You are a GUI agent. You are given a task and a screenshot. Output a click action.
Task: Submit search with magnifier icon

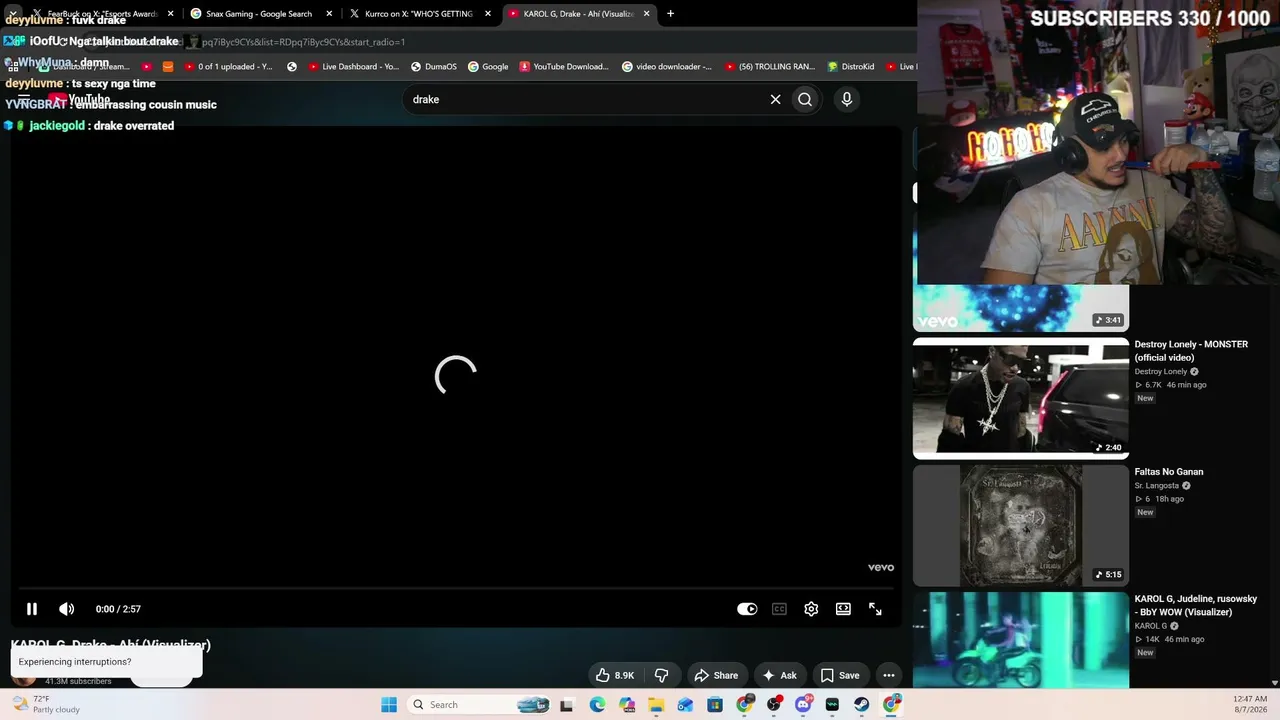click(x=805, y=99)
